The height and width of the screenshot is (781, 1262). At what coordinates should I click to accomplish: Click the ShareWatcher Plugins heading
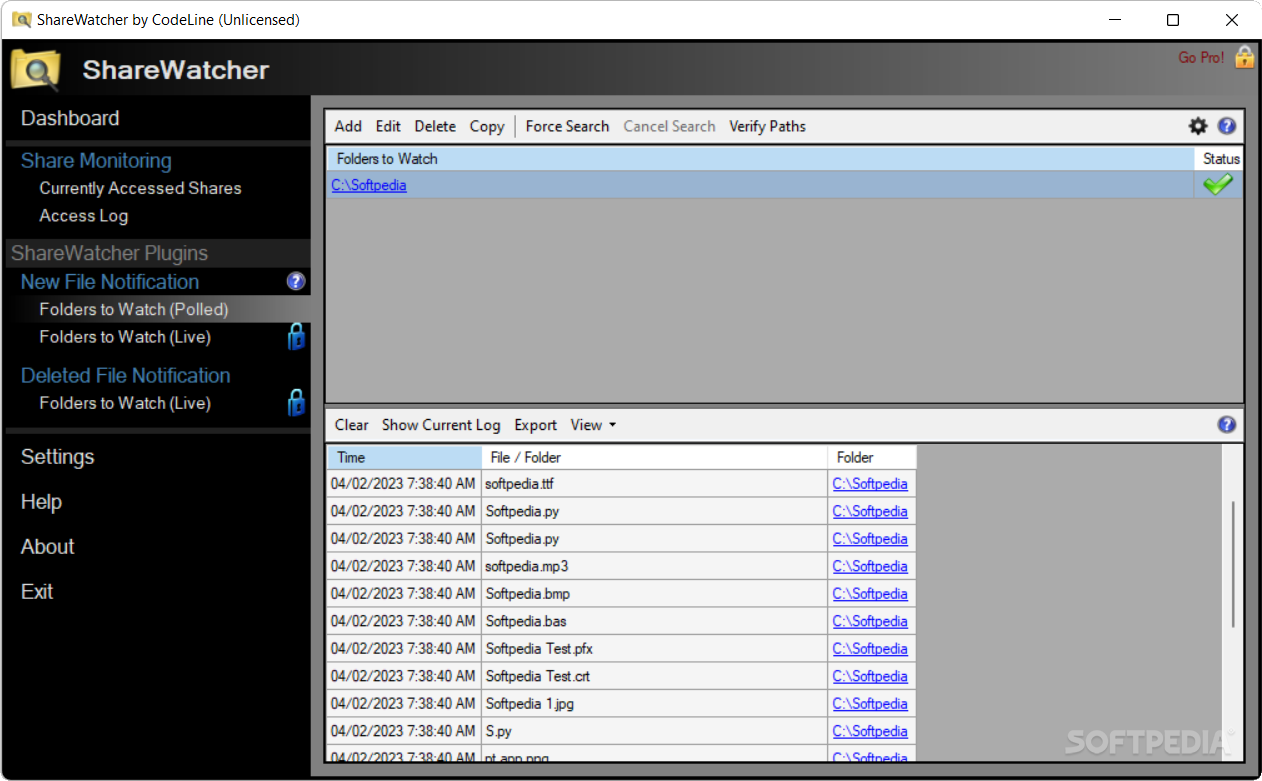click(x=109, y=254)
